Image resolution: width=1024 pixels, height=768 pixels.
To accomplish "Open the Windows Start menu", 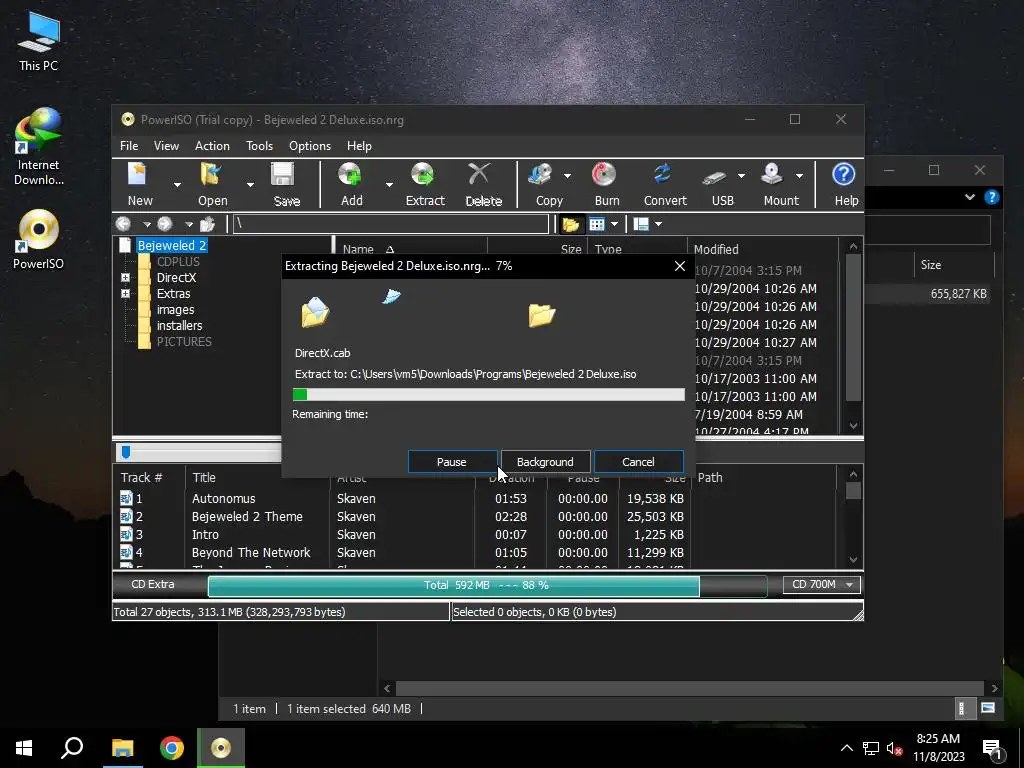I will coord(24,748).
